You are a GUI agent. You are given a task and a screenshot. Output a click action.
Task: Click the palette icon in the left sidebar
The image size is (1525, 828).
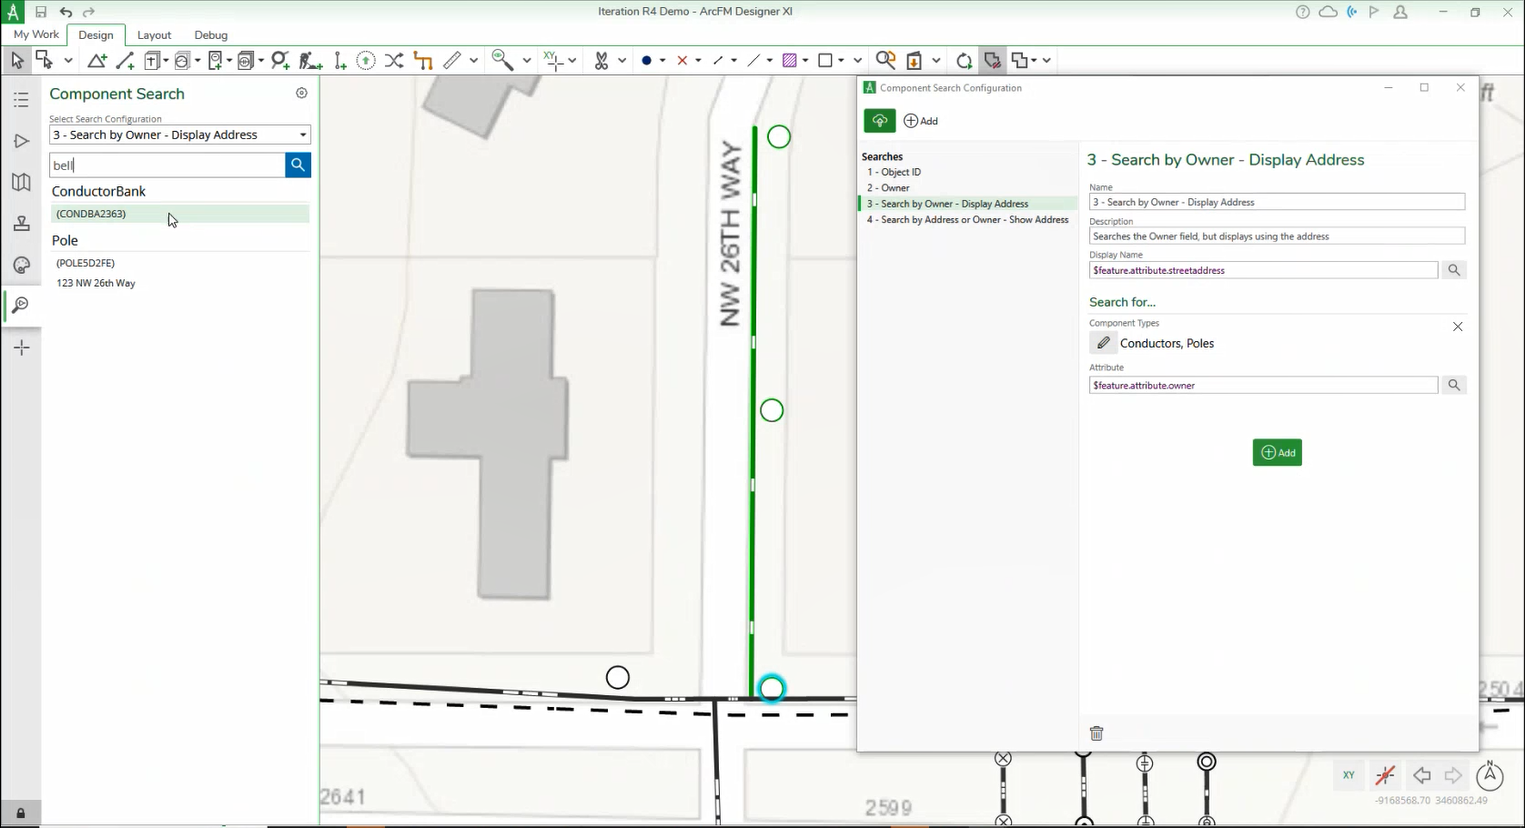22,265
